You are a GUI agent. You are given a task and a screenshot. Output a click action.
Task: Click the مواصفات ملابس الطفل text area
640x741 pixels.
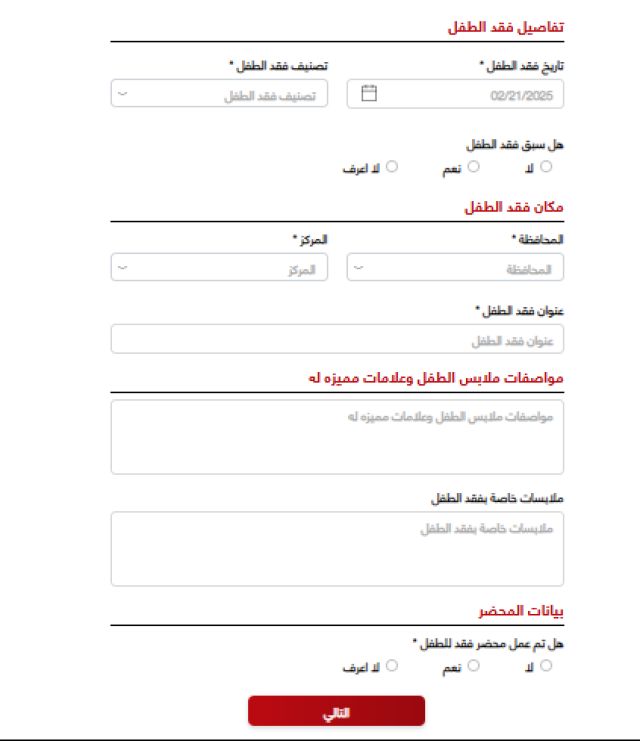(x=337, y=437)
